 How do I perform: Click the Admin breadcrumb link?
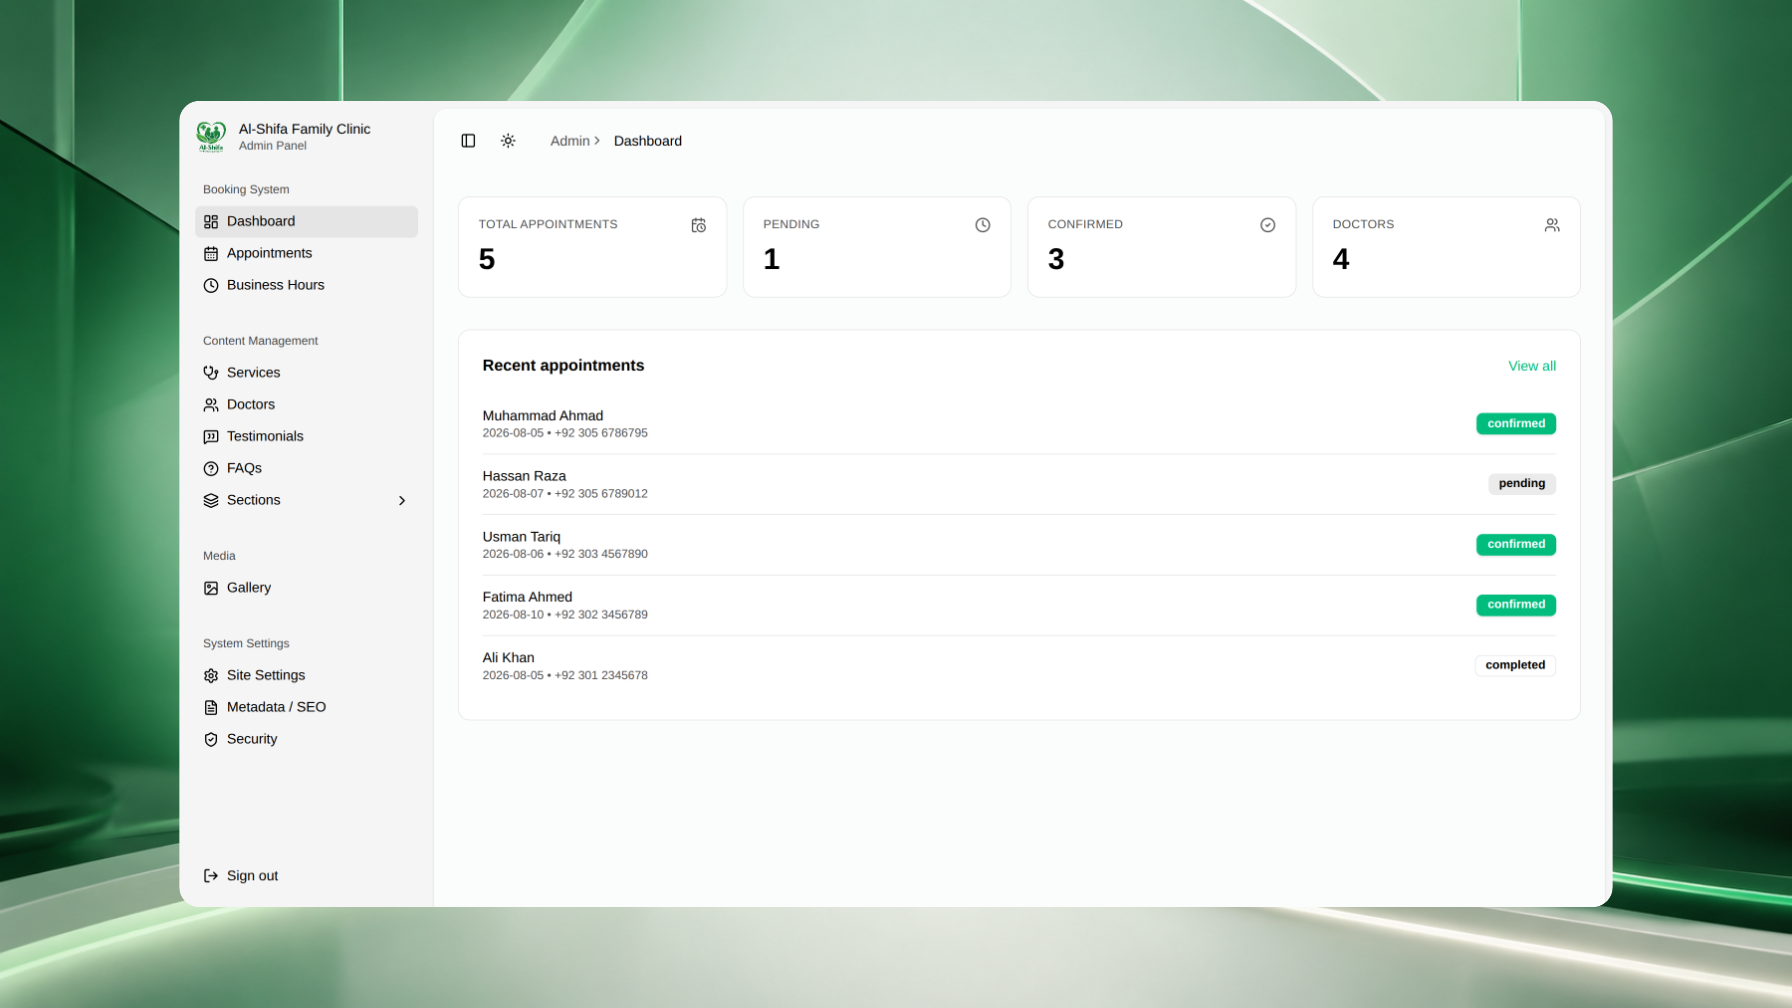(570, 141)
